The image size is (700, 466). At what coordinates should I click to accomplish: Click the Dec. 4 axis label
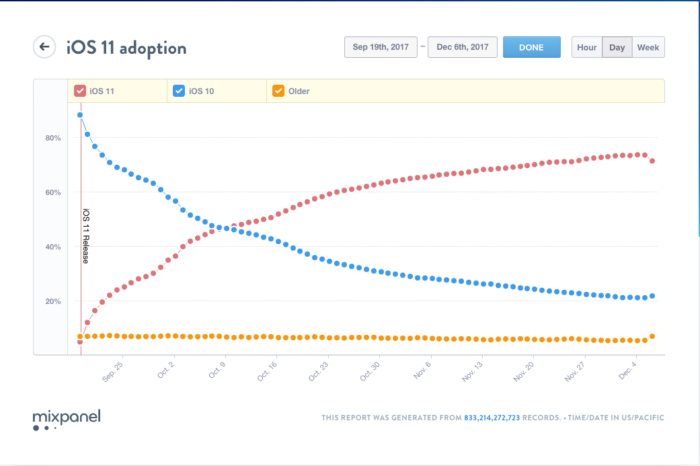[628, 370]
